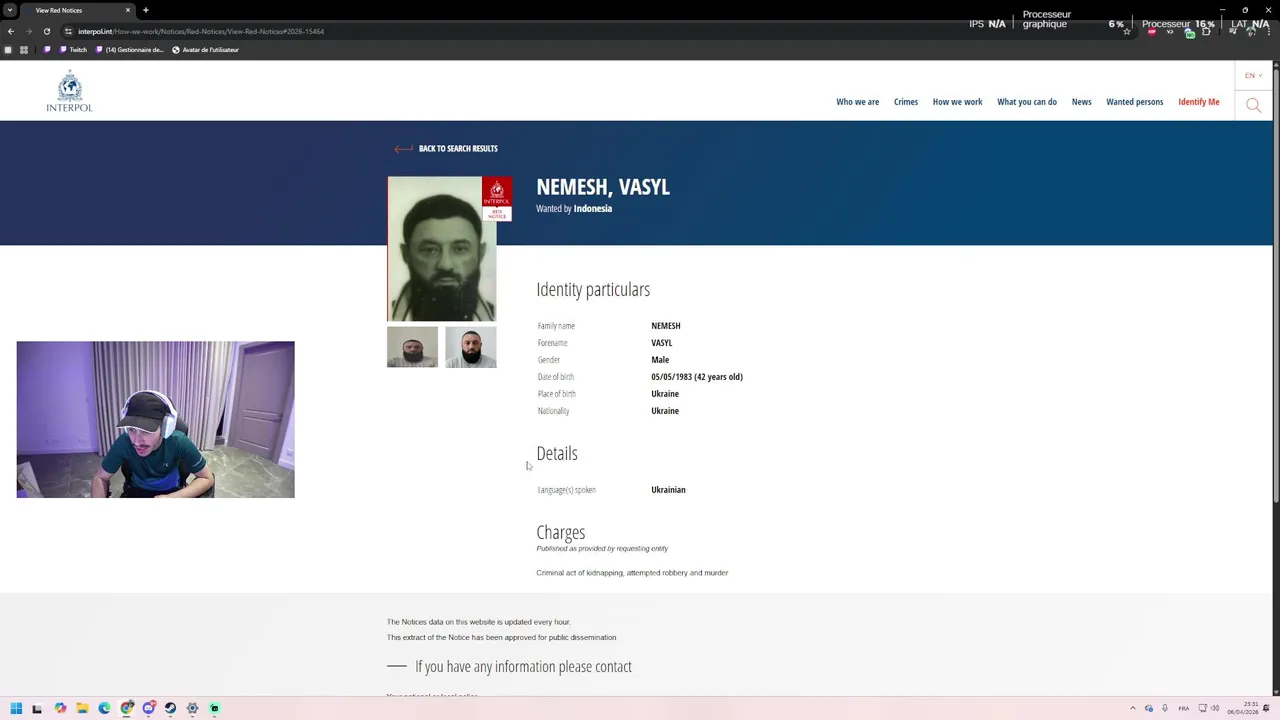The width and height of the screenshot is (1280, 720).
Task: Click the Identify Me link
Action: pyautogui.click(x=1198, y=102)
